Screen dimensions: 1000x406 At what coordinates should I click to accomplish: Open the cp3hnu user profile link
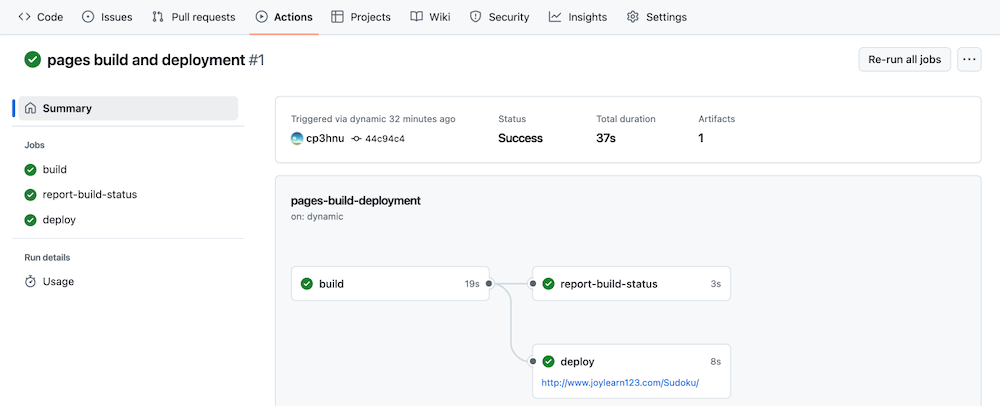pos(321,138)
